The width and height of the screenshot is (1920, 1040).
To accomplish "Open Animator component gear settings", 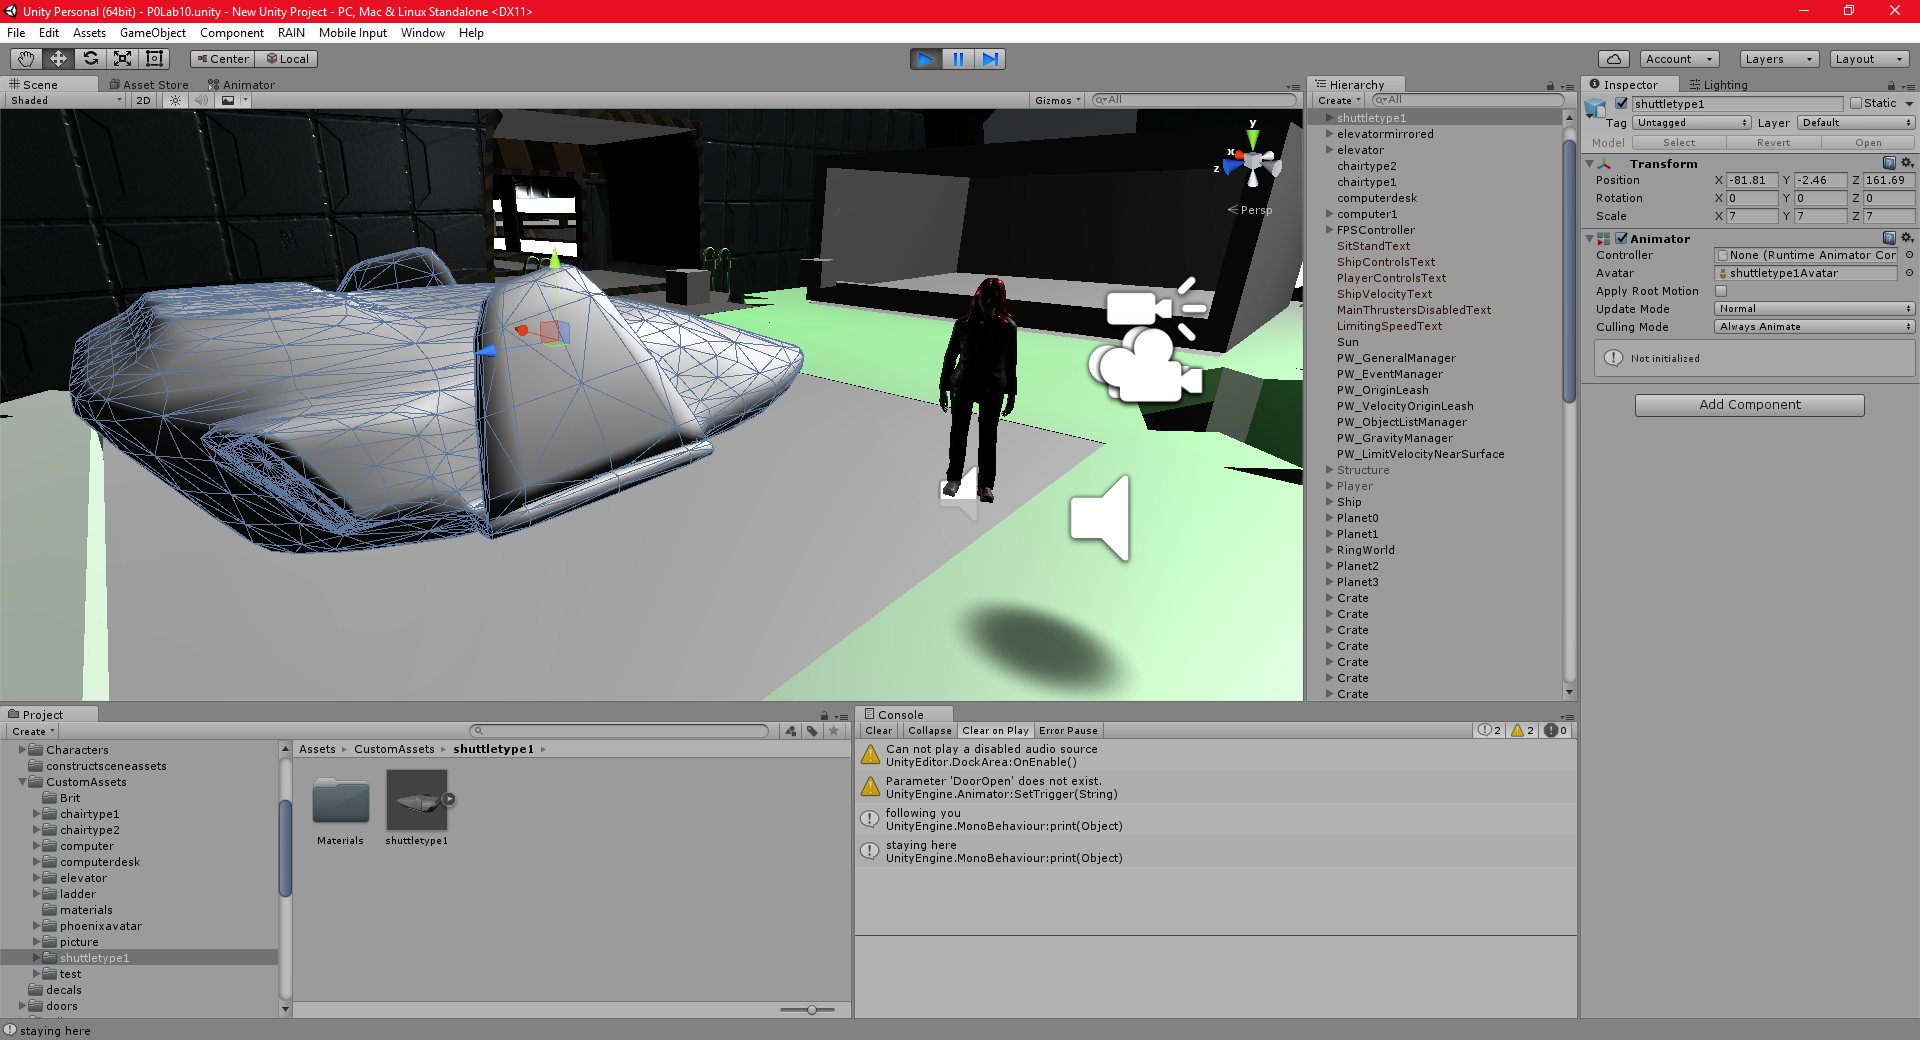I will [1907, 238].
